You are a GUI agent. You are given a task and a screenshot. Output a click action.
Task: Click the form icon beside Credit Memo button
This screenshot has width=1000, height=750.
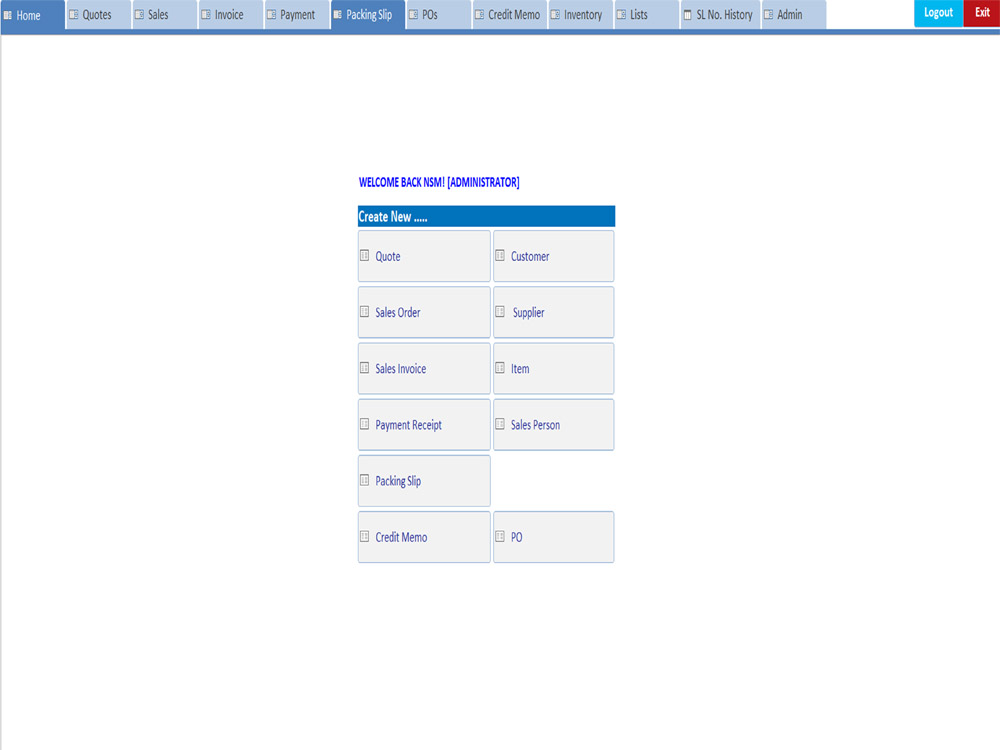coord(364,536)
